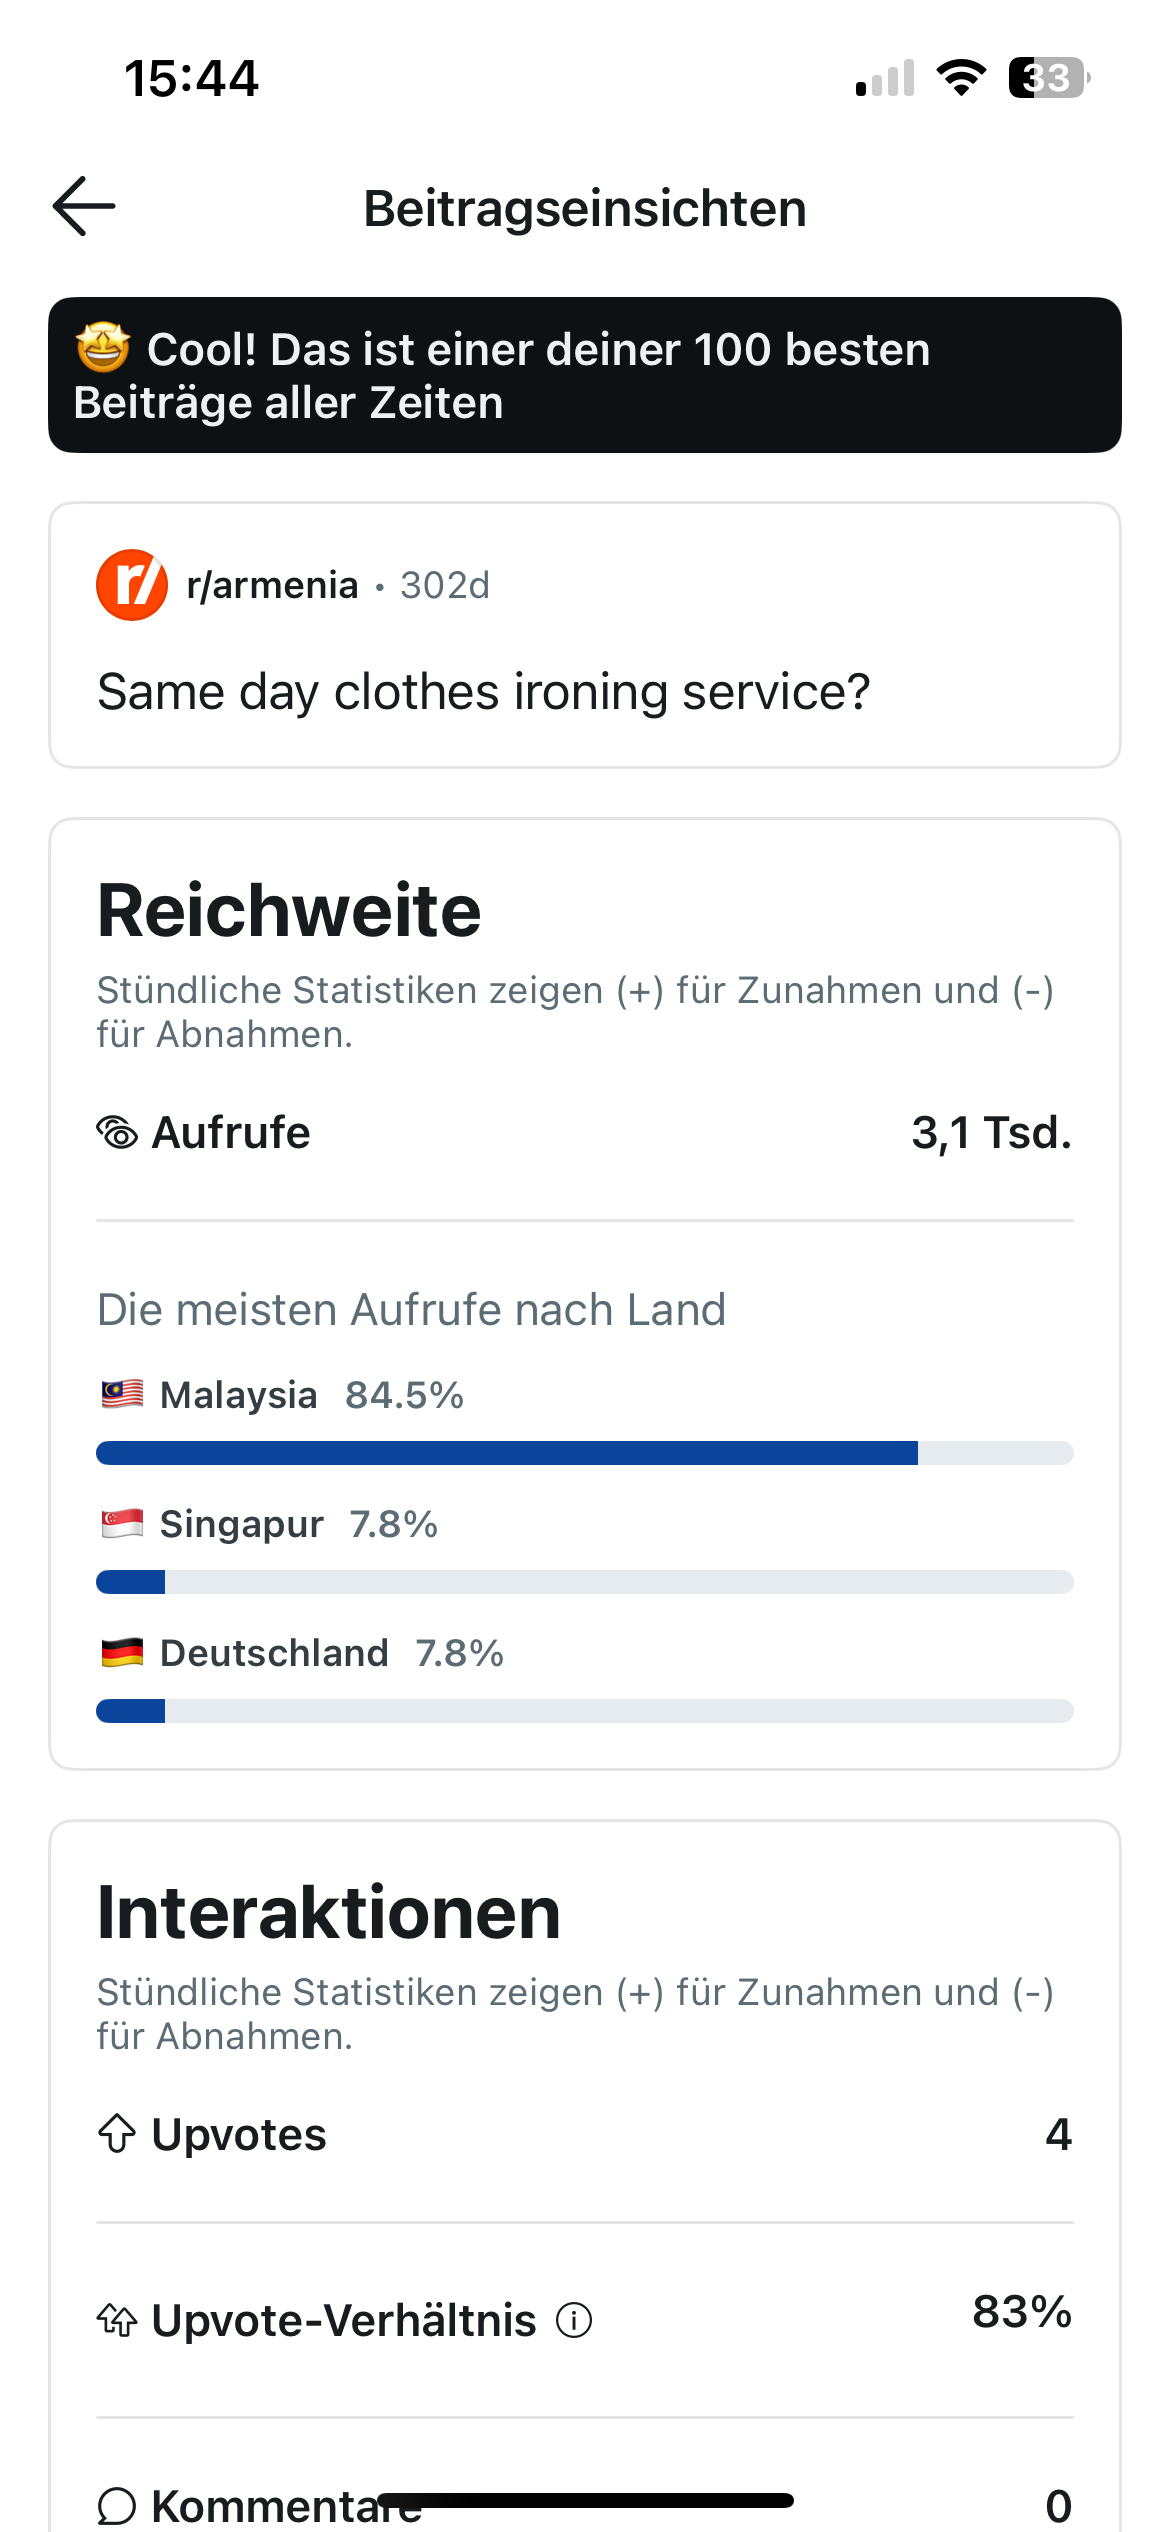Tap the eye icon next to Aufrufe
The height and width of the screenshot is (2532, 1170).
[x=117, y=1133]
